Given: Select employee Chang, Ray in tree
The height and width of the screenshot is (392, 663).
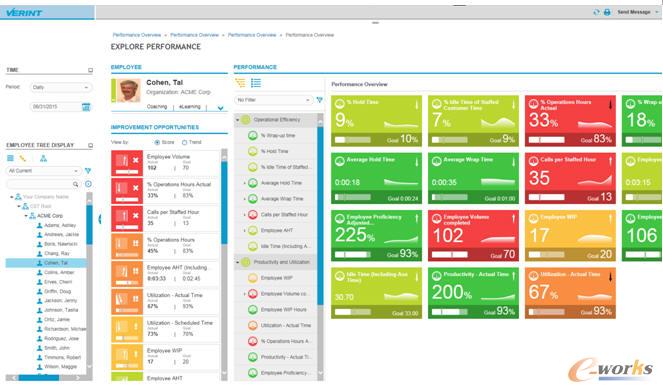Looking at the screenshot, I should click(57, 253).
